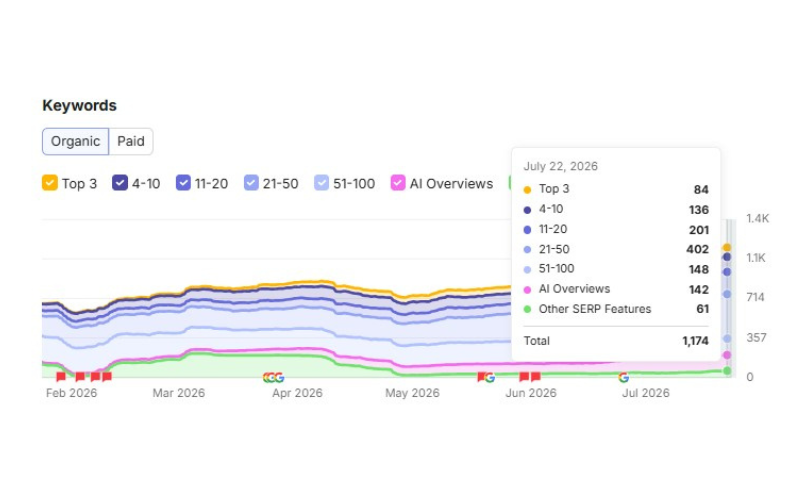Click 21-50 value 402 in tooltip
This screenshot has width=800, height=500.
coord(697,249)
